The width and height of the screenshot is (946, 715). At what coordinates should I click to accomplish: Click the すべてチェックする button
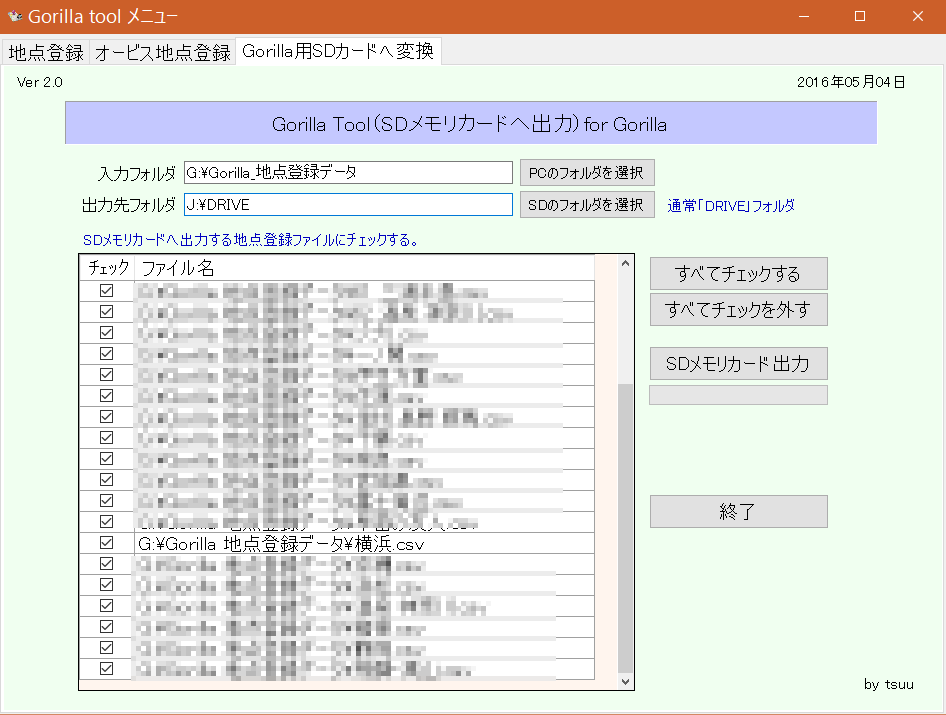(x=738, y=273)
